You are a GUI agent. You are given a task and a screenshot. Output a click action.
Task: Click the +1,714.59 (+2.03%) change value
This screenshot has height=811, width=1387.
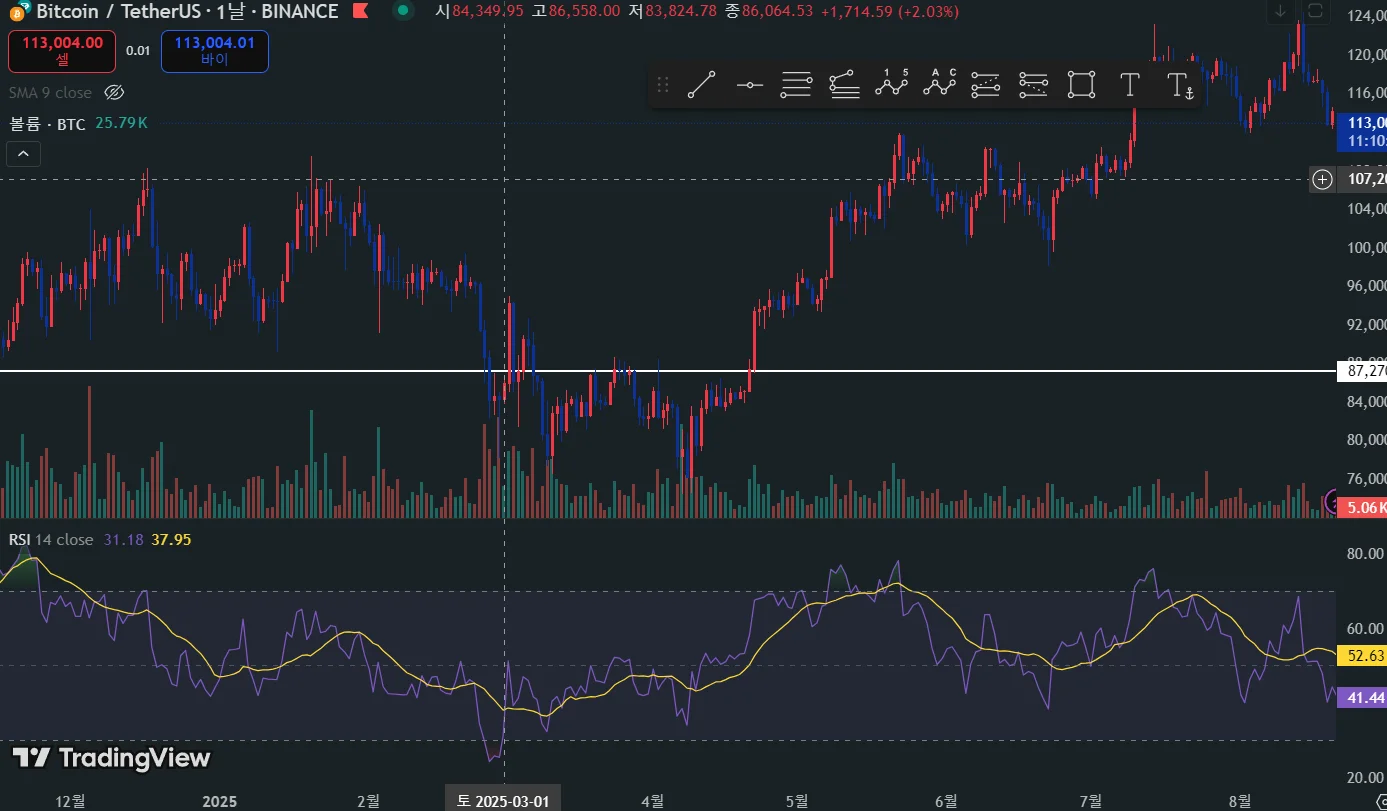tap(890, 12)
